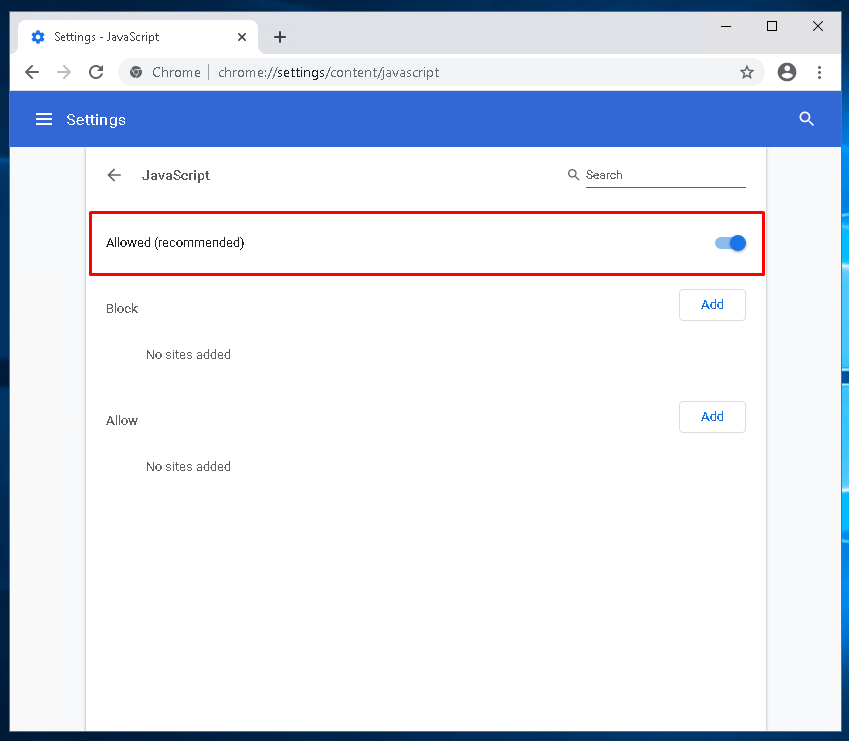Click the search icon in the blue Settings bar
The width and height of the screenshot is (849, 741).
(x=806, y=119)
